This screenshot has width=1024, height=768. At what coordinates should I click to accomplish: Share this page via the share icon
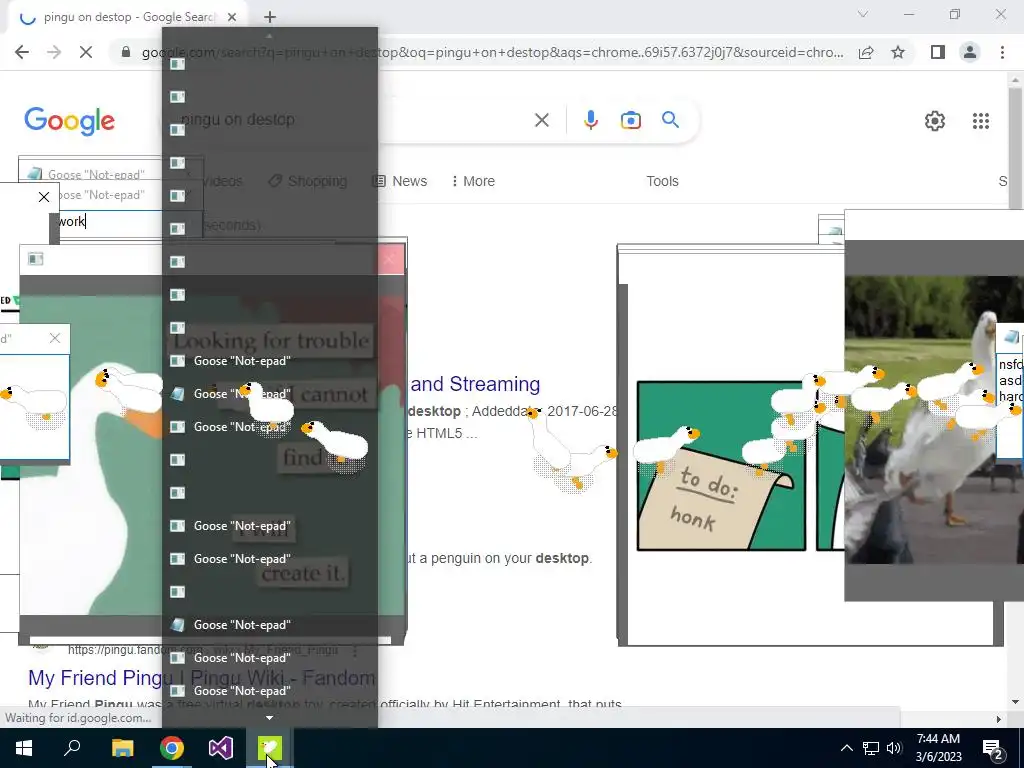866,52
